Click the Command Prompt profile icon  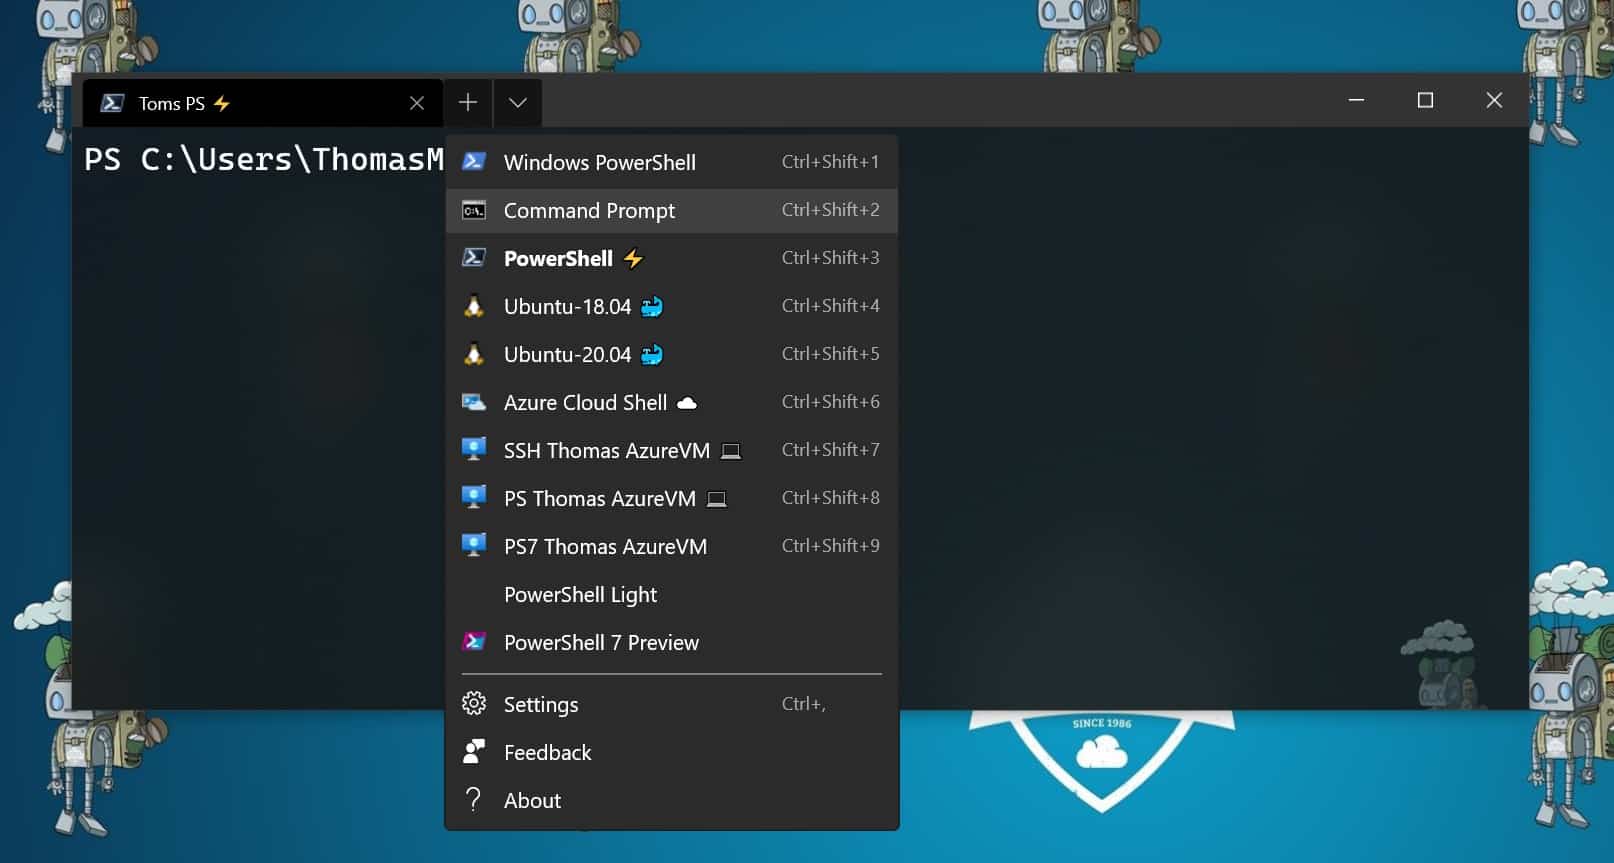point(474,210)
